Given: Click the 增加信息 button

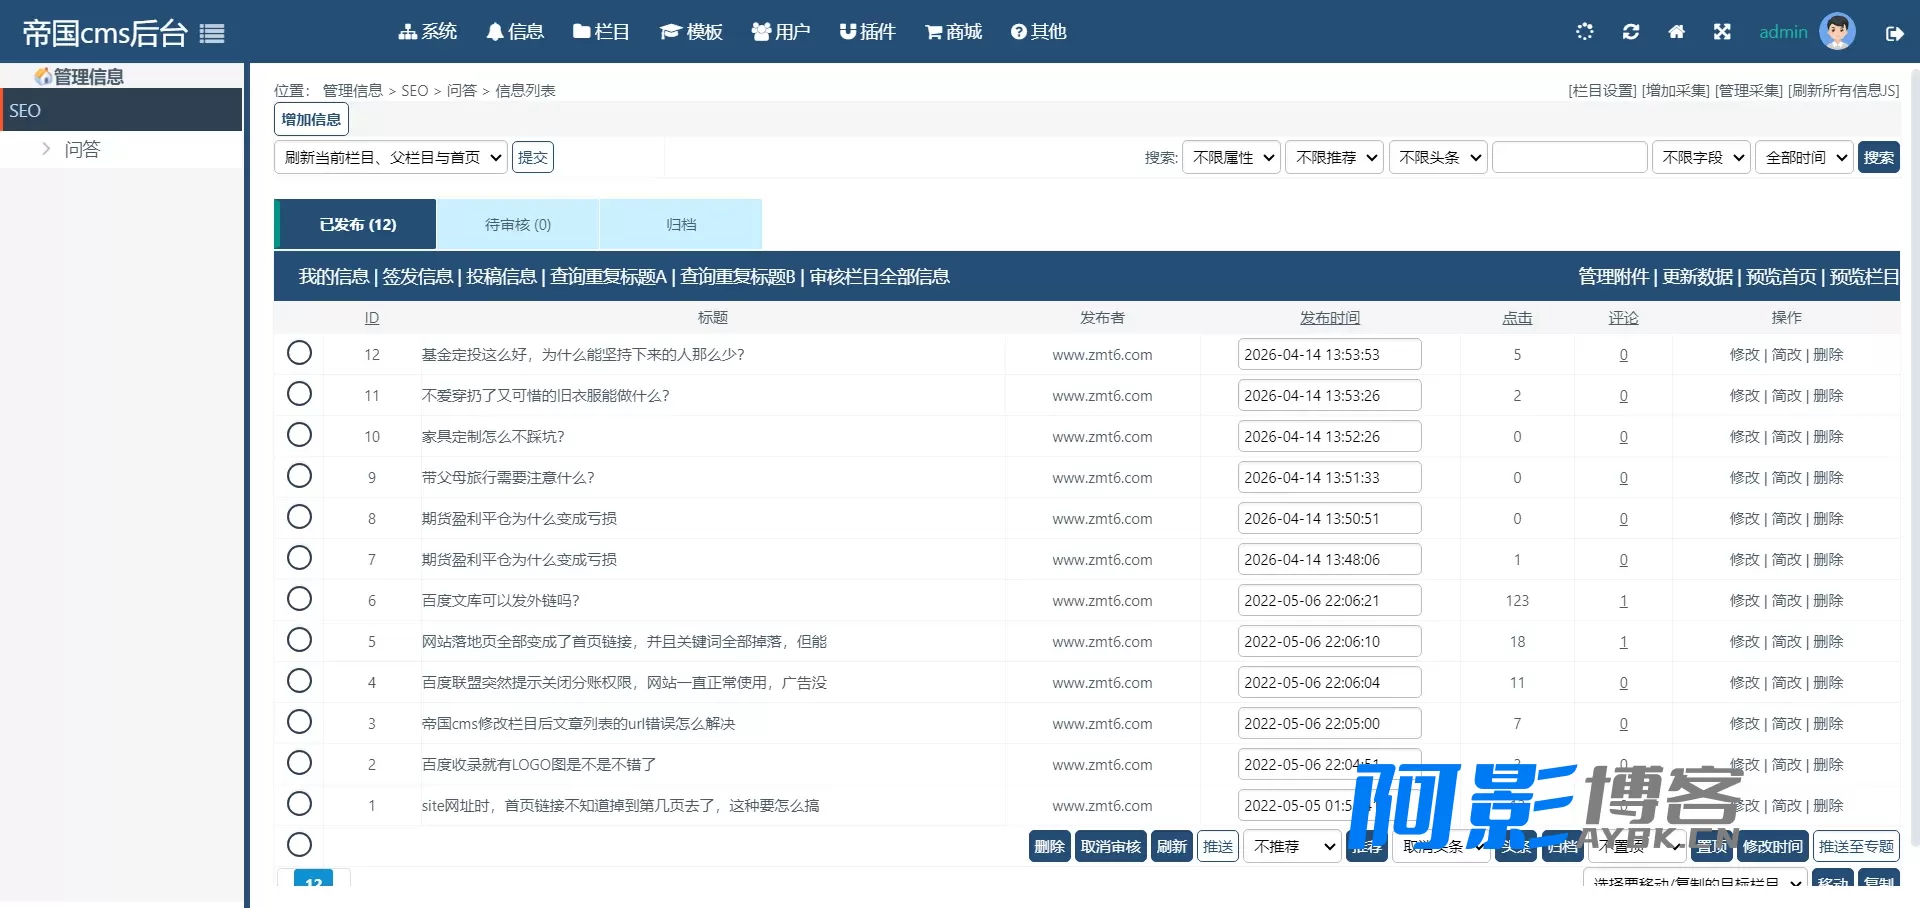Looking at the screenshot, I should pos(311,119).
